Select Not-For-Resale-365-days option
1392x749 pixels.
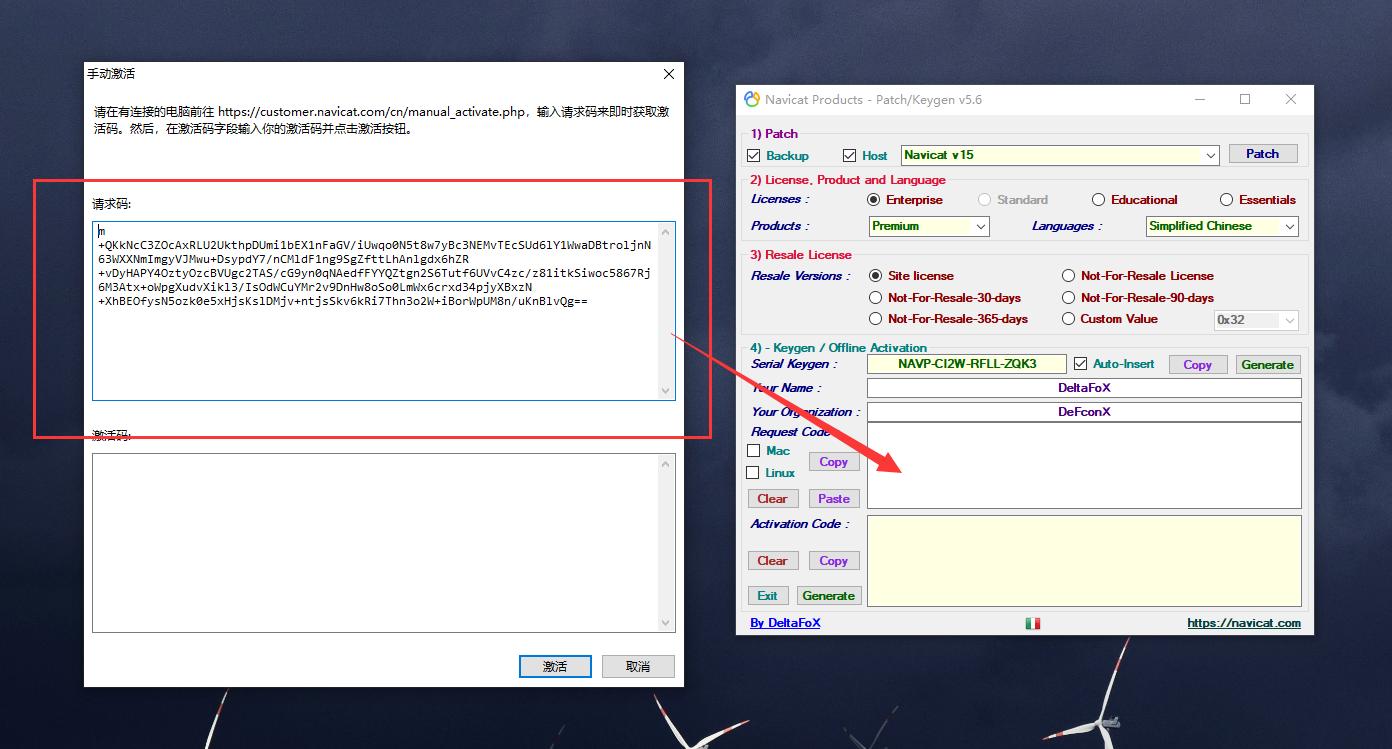(x=876, y=319)
